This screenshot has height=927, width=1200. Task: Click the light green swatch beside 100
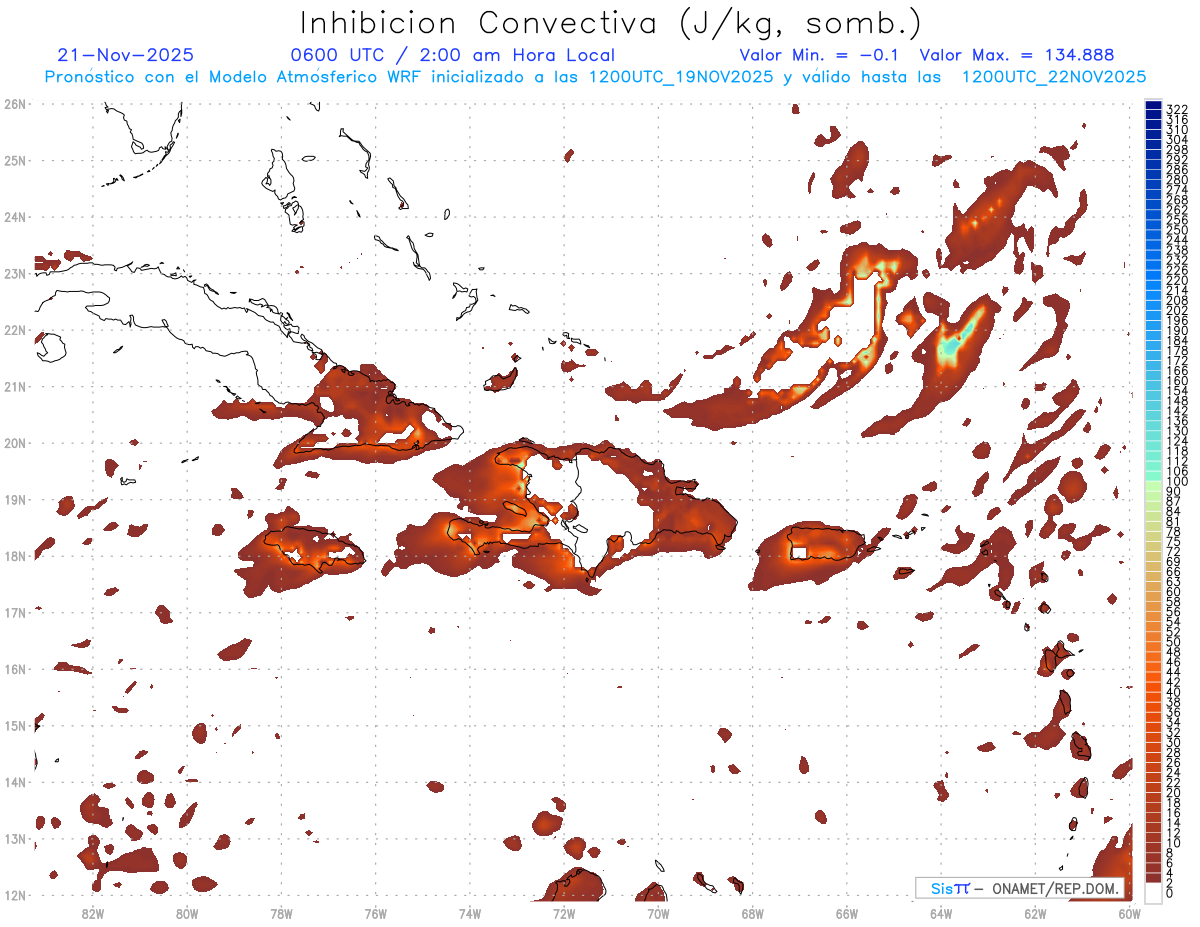[1154, 486]
